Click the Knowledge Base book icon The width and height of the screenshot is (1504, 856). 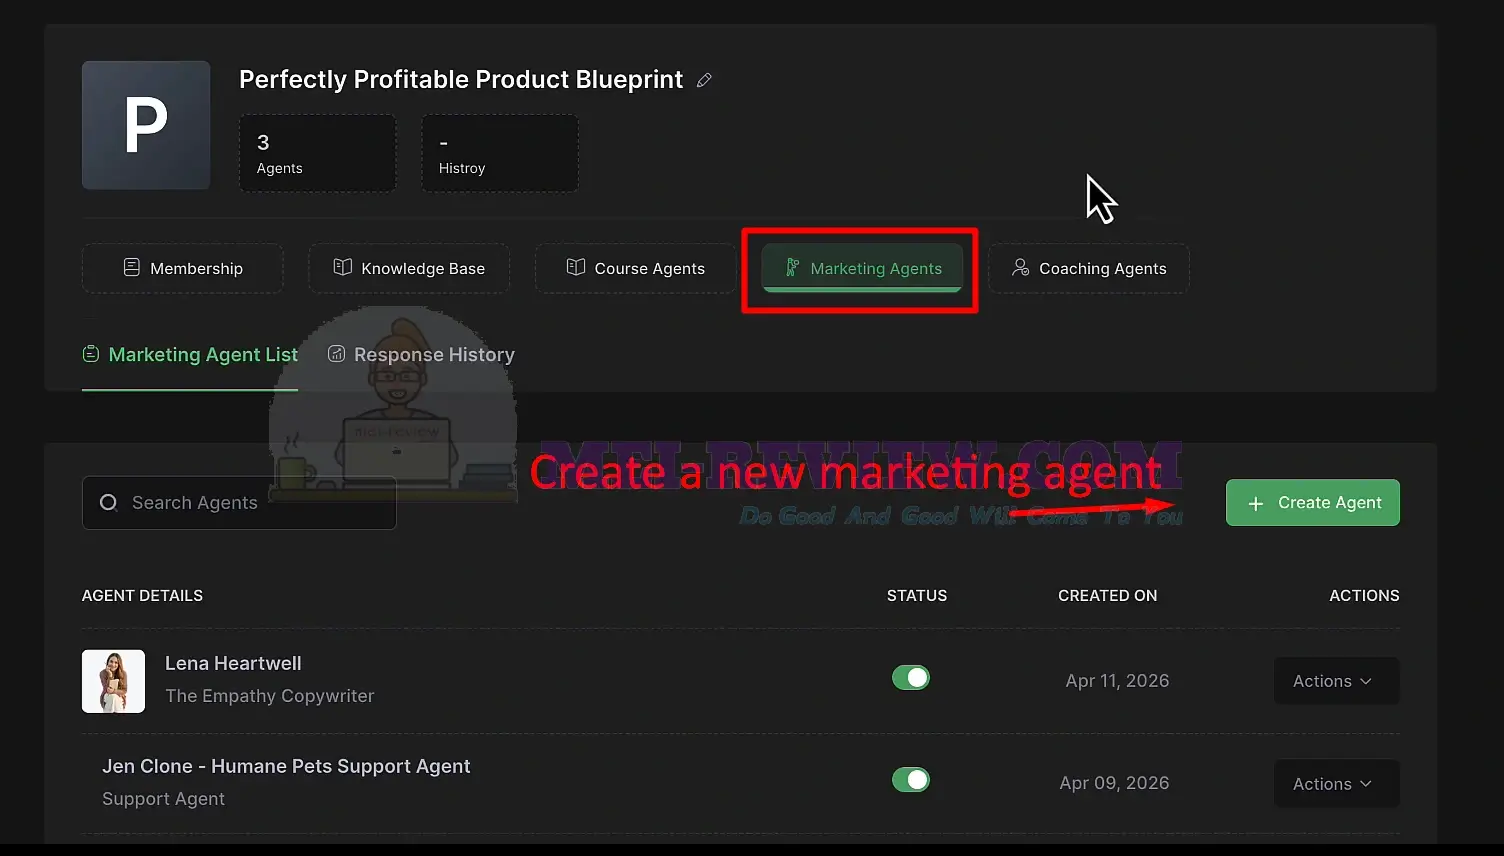pos(342,267)
